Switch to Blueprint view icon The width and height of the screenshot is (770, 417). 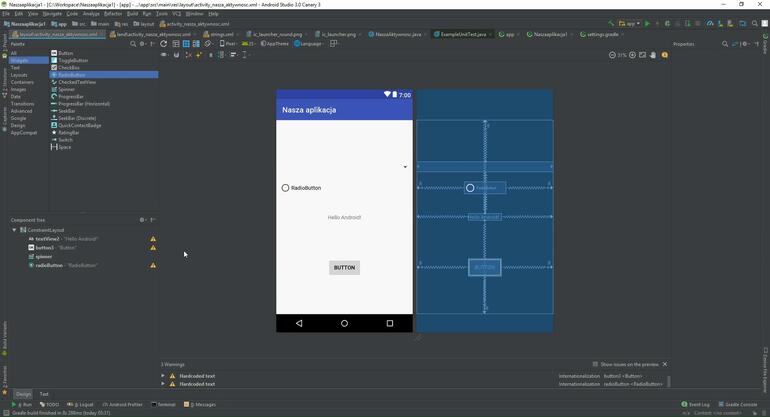[186, 44]
